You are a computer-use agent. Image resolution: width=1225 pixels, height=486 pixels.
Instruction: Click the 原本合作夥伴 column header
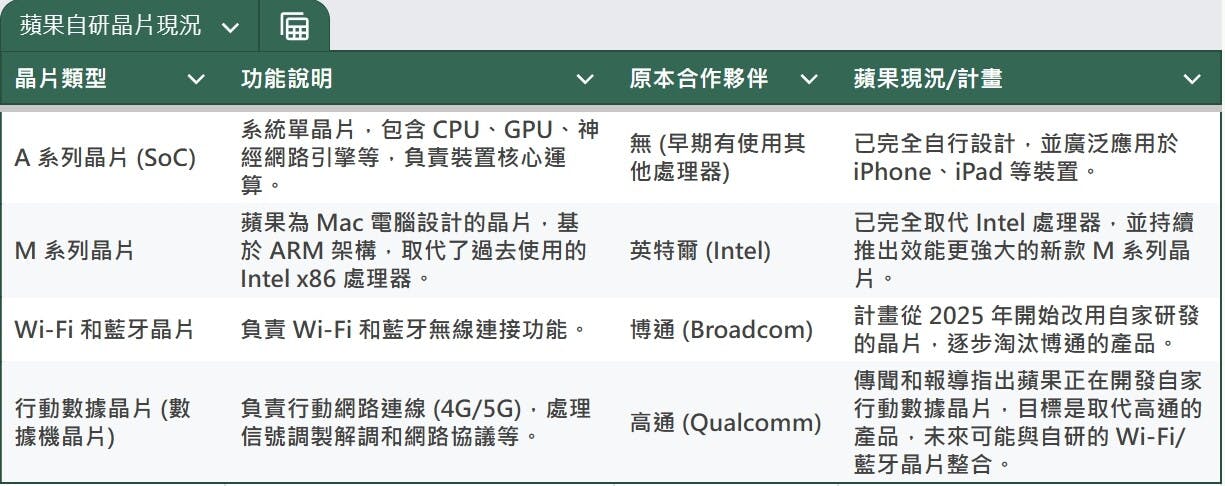[x=727, y=79]
